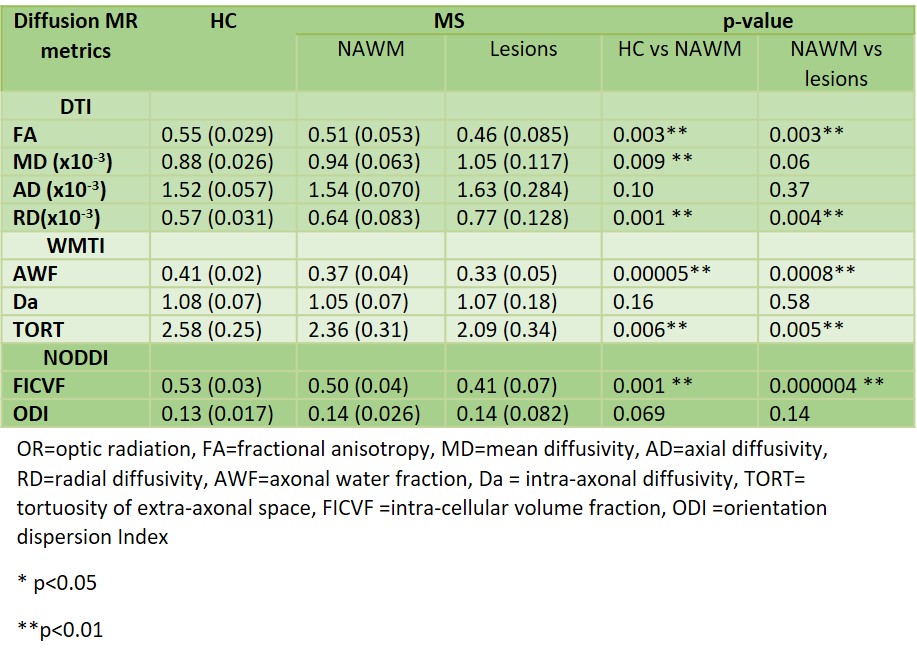917x658 pixels.
Task: Click the MS column header
Action: (x=449, y=20)
